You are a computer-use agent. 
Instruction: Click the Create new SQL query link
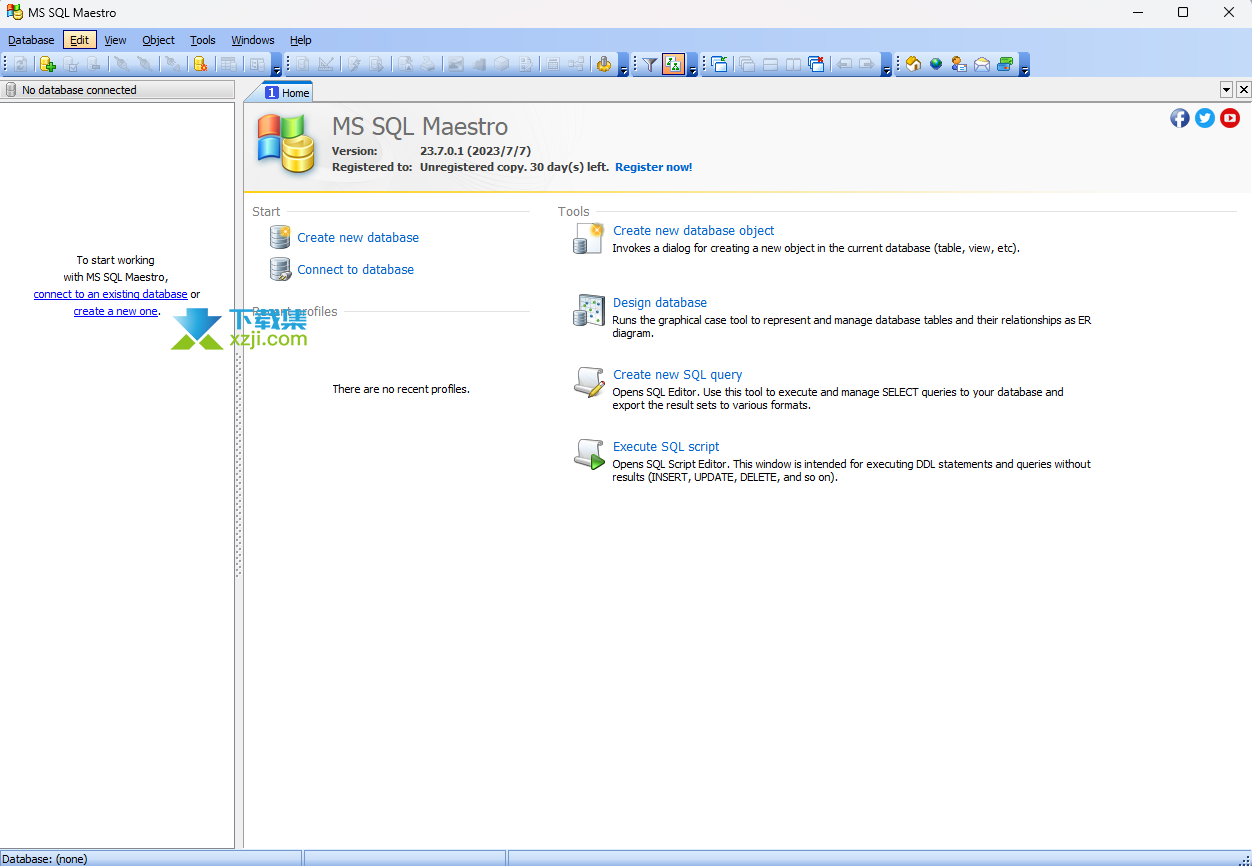click(x=677, y=374)
